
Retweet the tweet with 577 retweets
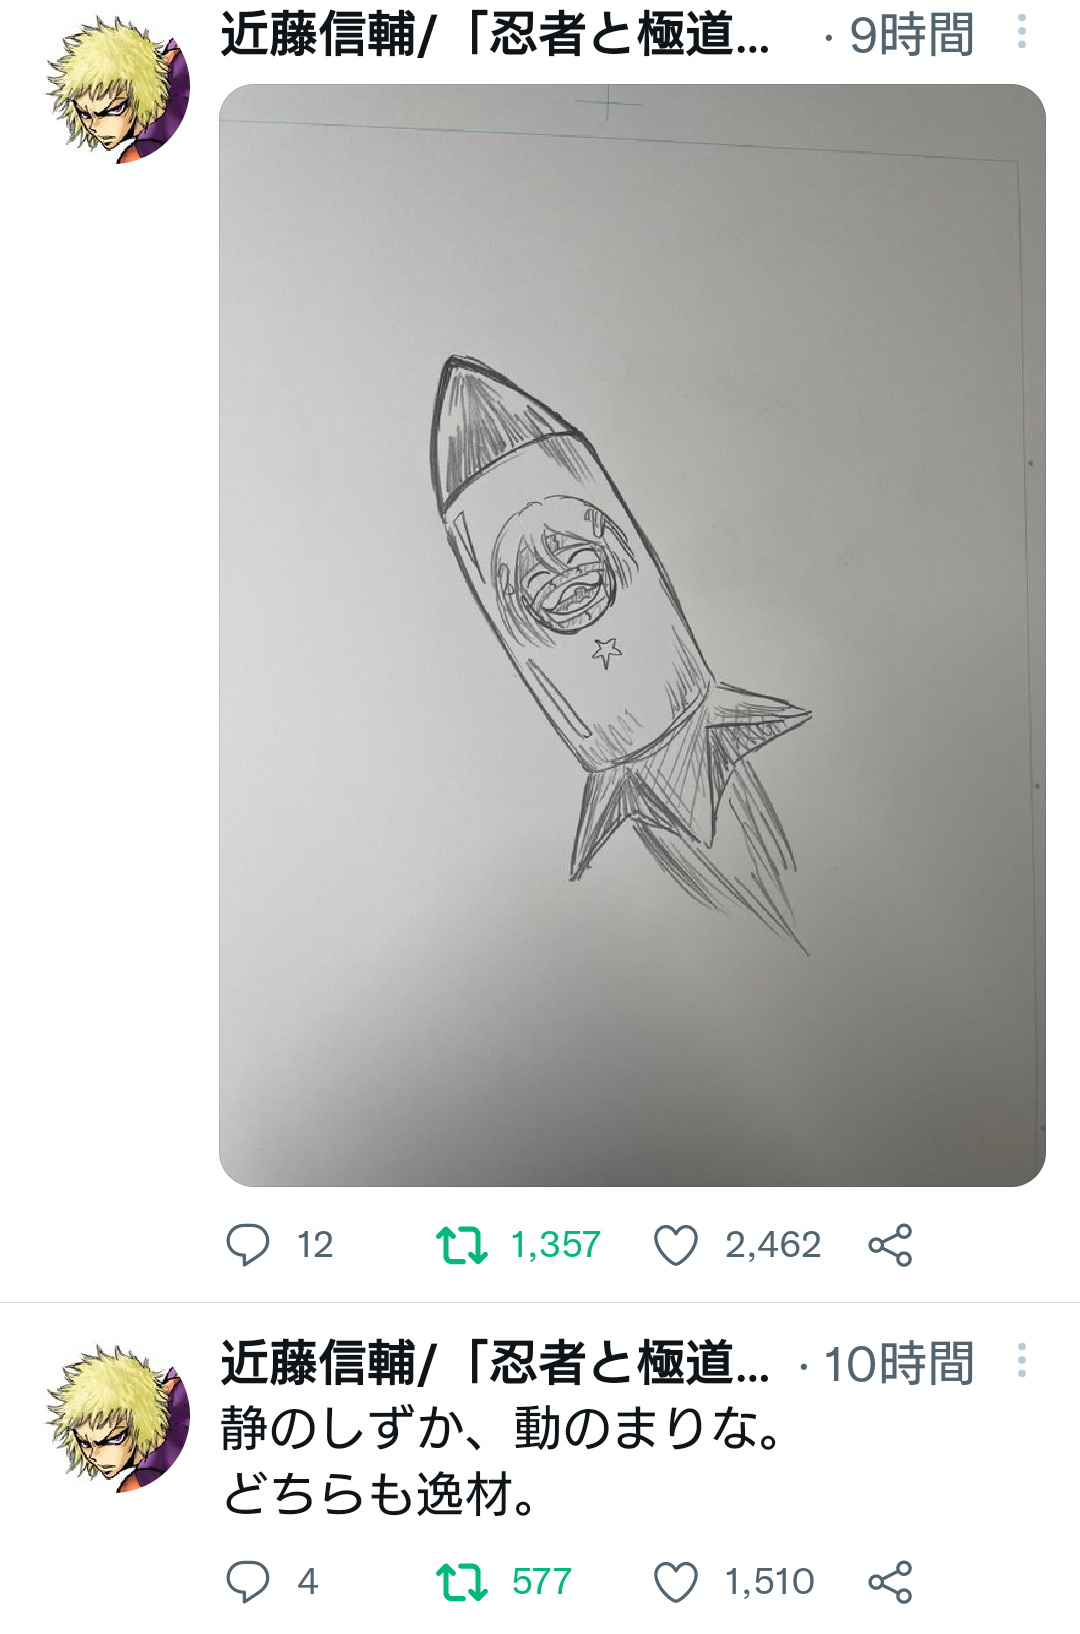tap(462, 1582)
